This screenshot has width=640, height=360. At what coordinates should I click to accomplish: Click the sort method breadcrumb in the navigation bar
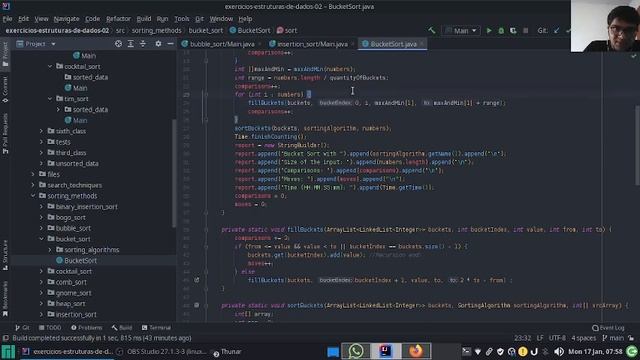pyautogui.click(x=287, y=31)
